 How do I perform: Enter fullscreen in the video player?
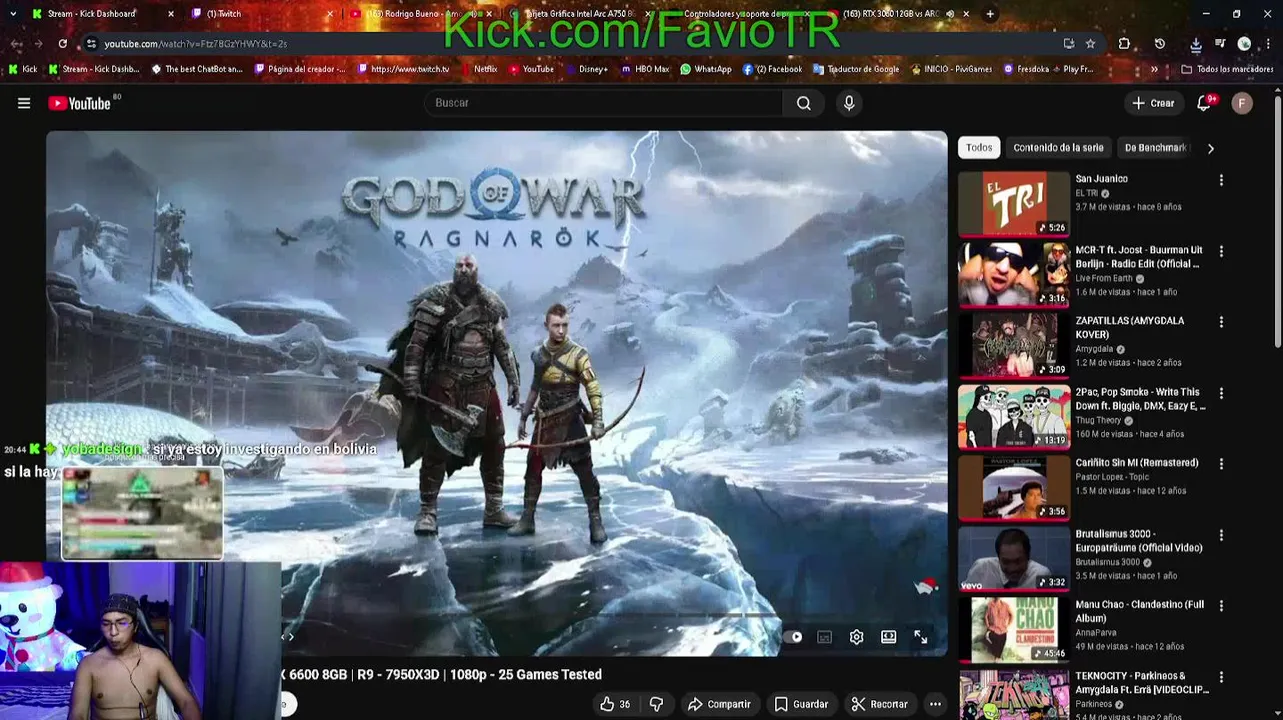tap(921, 637)
